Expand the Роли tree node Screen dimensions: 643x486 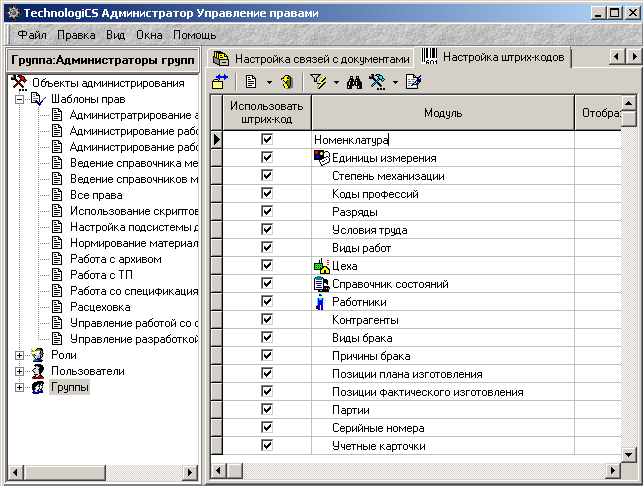pos(20,354)
